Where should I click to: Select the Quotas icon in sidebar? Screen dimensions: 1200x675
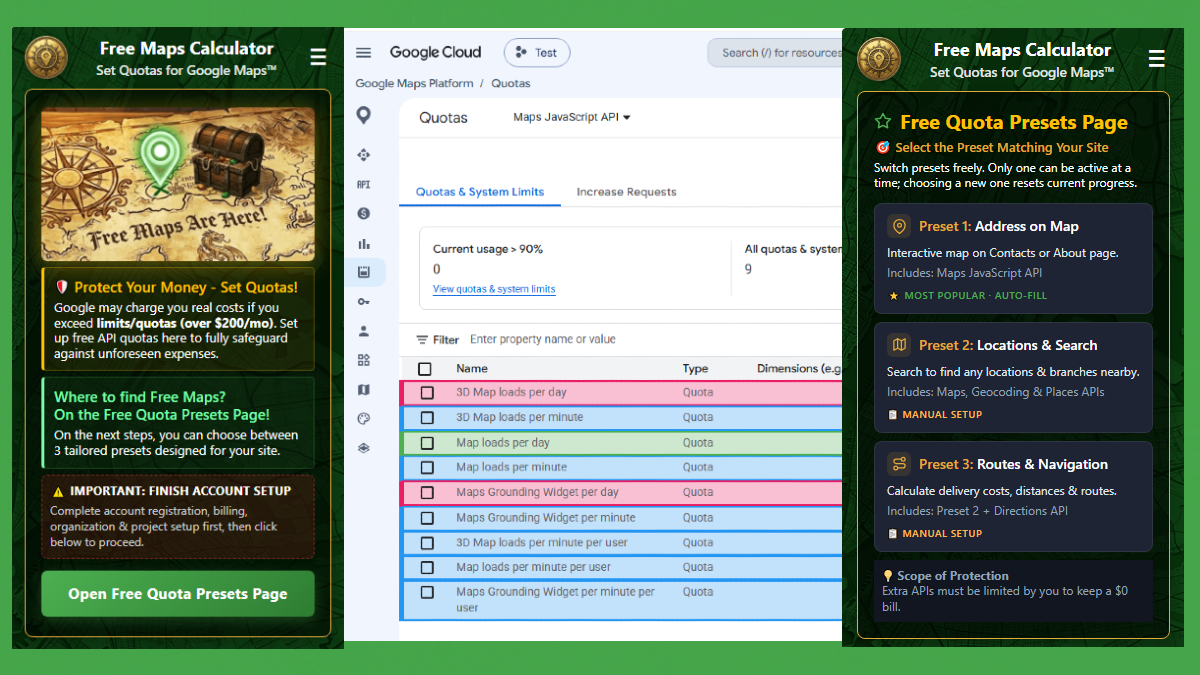(x=363, y=272)
